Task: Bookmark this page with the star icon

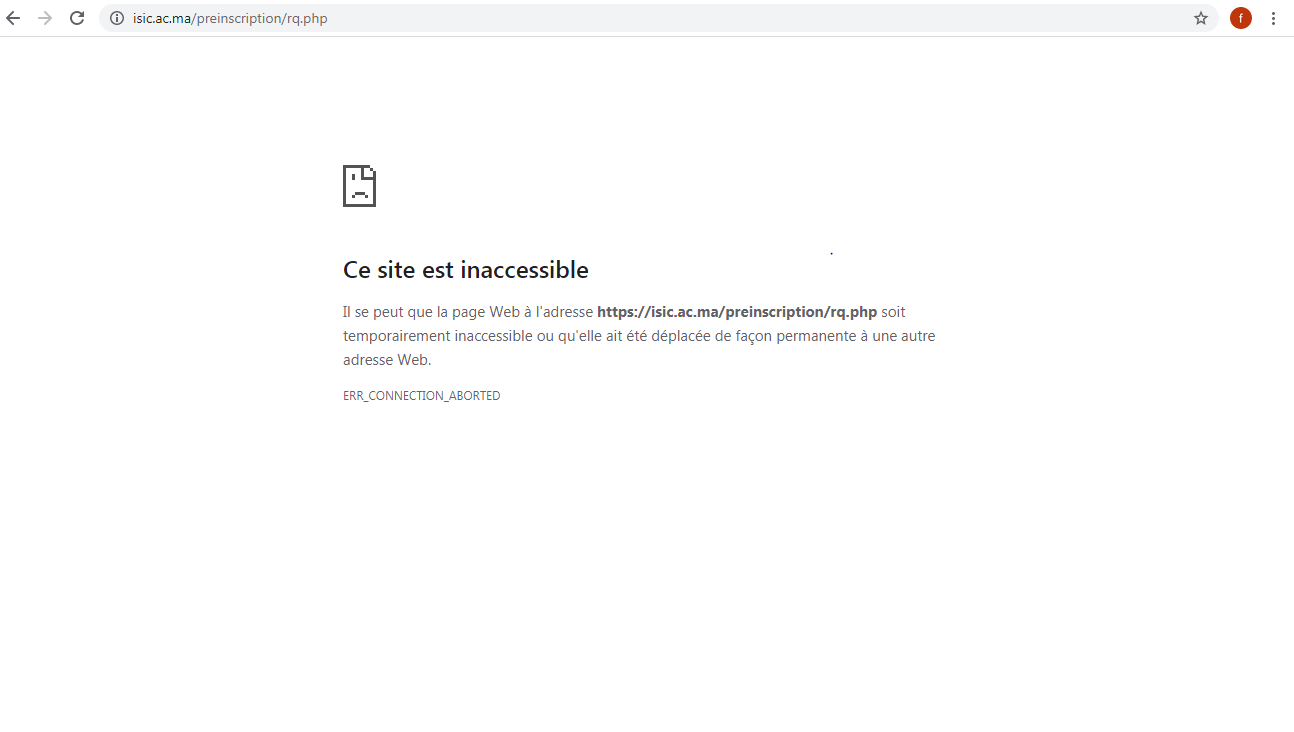Action: pyautogui.click(x=1200, y=18)
